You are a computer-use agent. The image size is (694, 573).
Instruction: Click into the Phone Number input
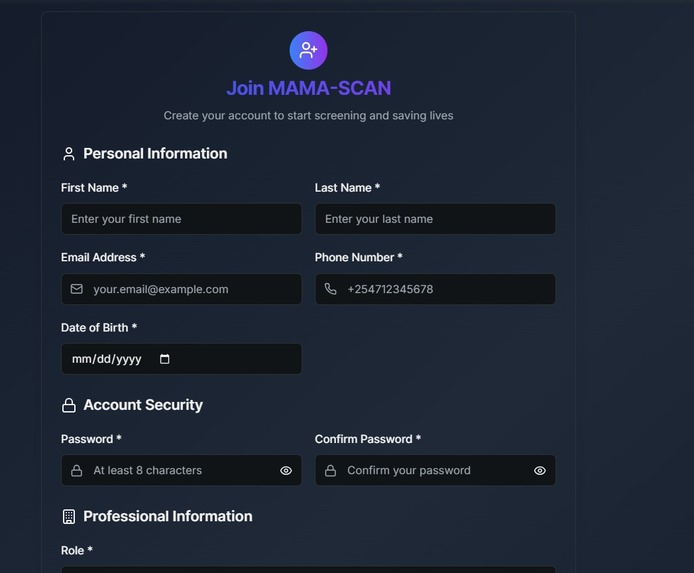click(435, 289)
